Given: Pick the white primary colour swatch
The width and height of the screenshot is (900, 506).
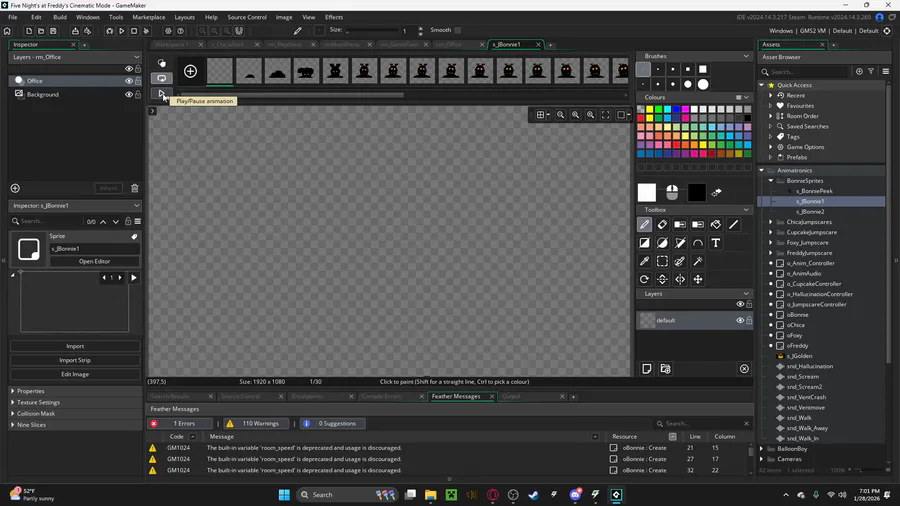Looking at the screenshot, I should (646, 193).
